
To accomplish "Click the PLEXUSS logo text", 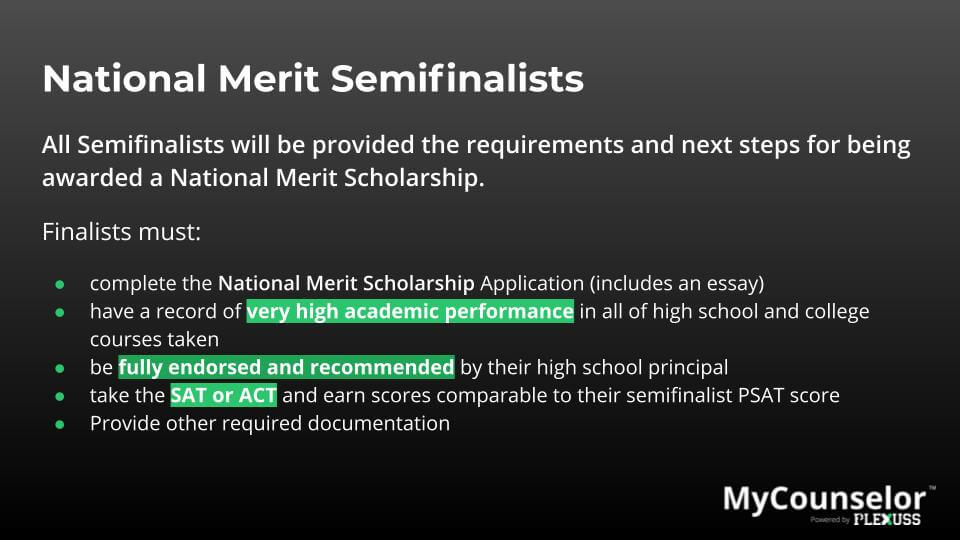I will (887, 520).
